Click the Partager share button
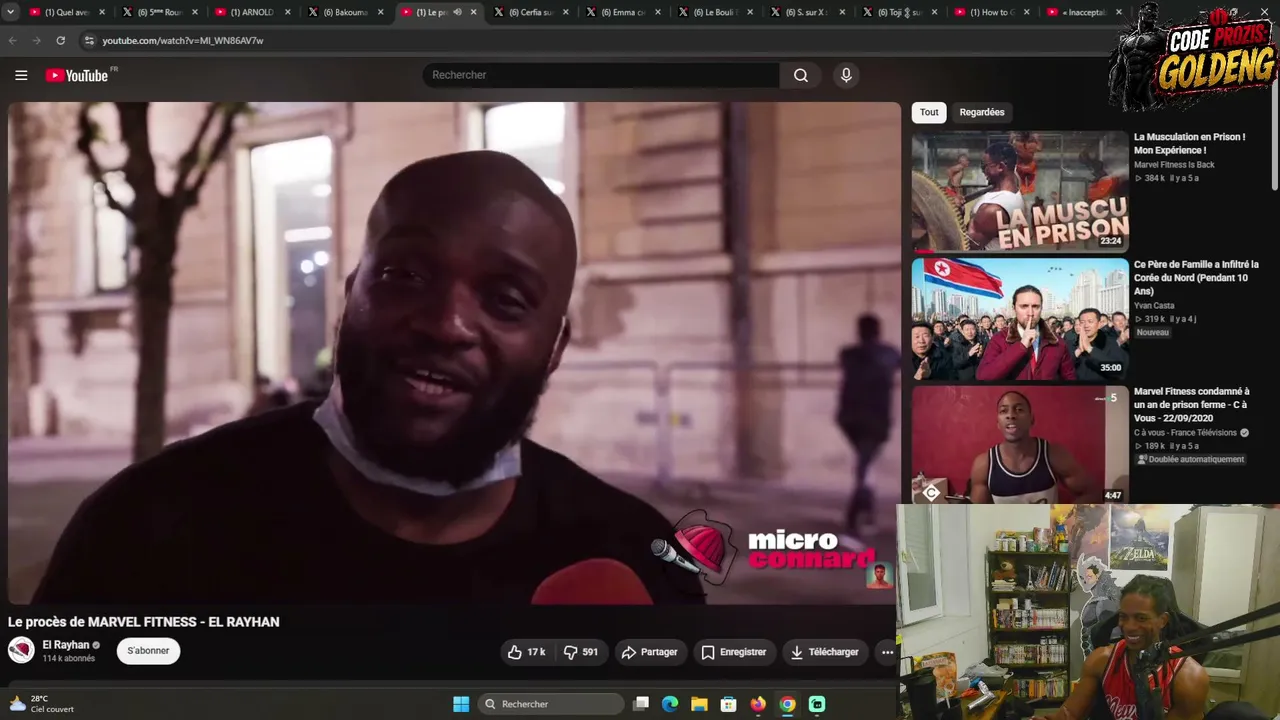The width and height of the screenshot is (1280, 720). click(x=649, y=652)
